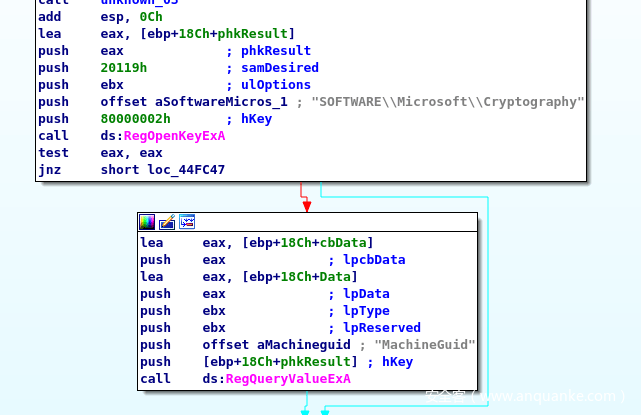
Task: Click the aSoftwareMicros_1 offset operand
Action: click(x=221, y=102)
